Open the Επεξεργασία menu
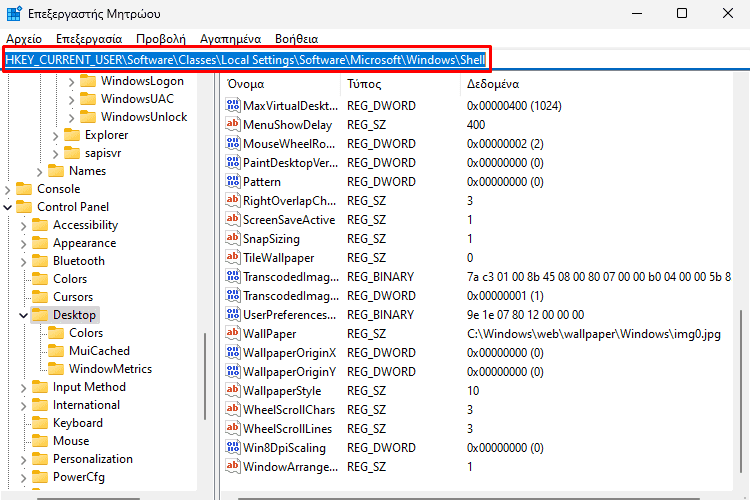 tap(89, 39)
